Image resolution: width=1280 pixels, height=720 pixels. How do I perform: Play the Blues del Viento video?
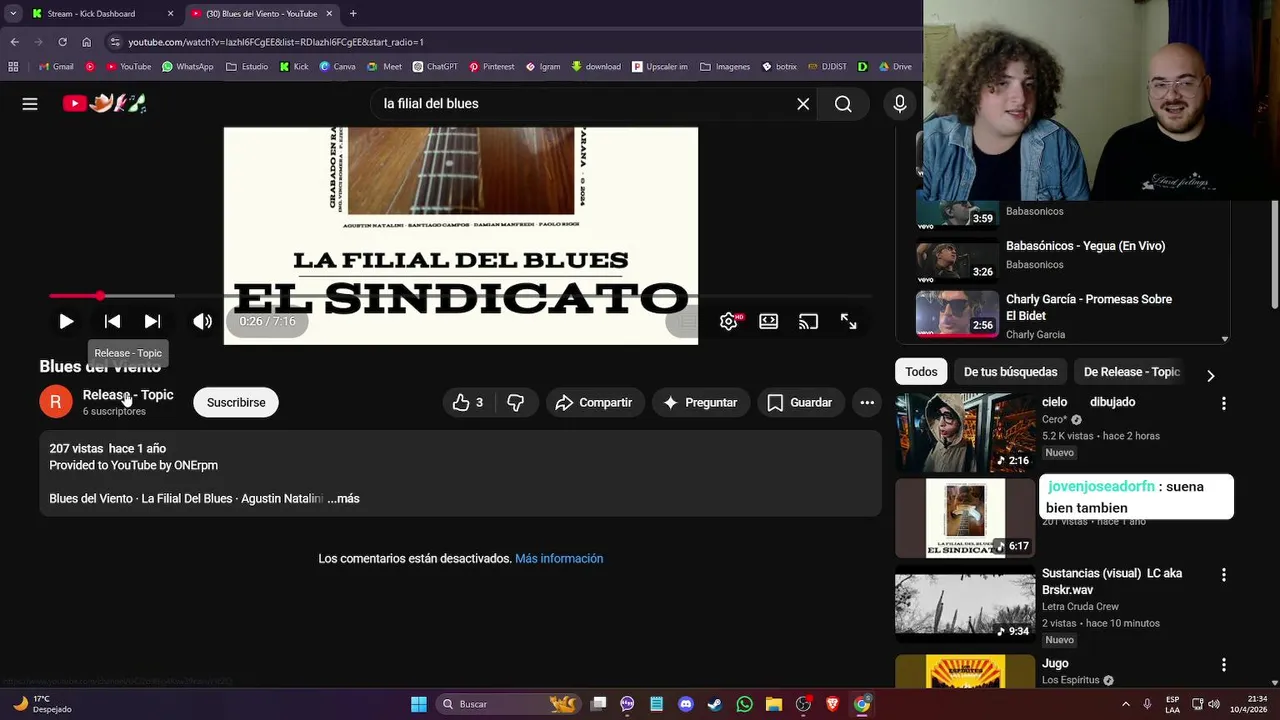coord(66,322)
